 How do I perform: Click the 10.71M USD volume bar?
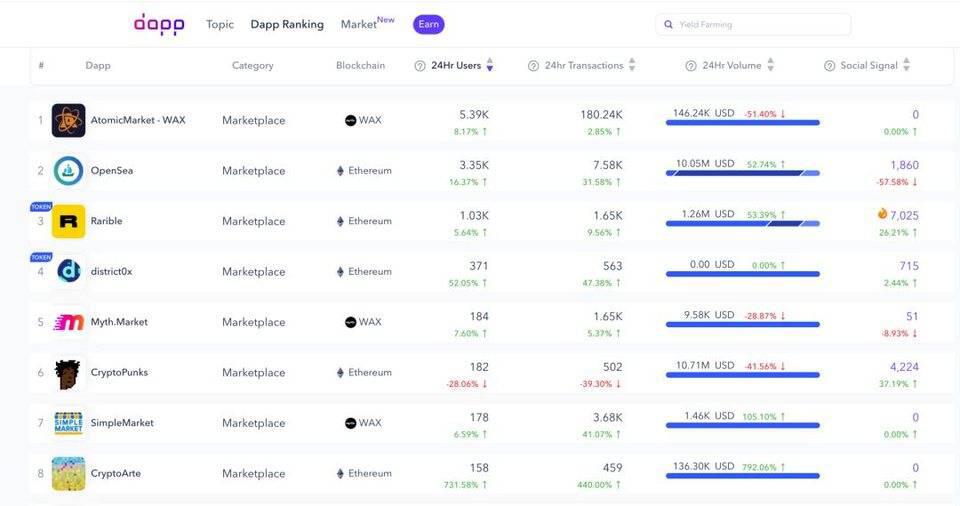pos(743,375)
